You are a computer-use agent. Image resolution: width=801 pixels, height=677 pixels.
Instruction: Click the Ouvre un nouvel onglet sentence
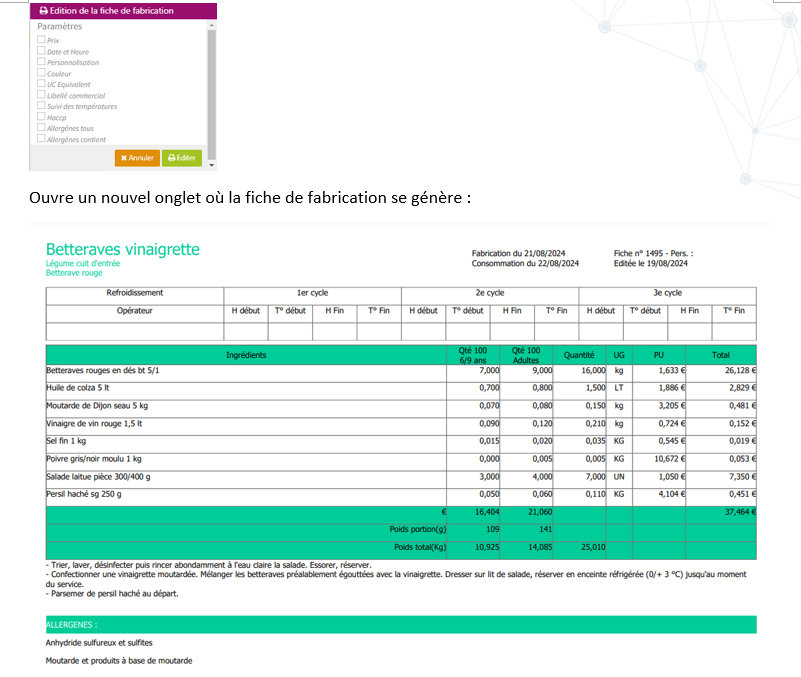(x=250, y=198)
